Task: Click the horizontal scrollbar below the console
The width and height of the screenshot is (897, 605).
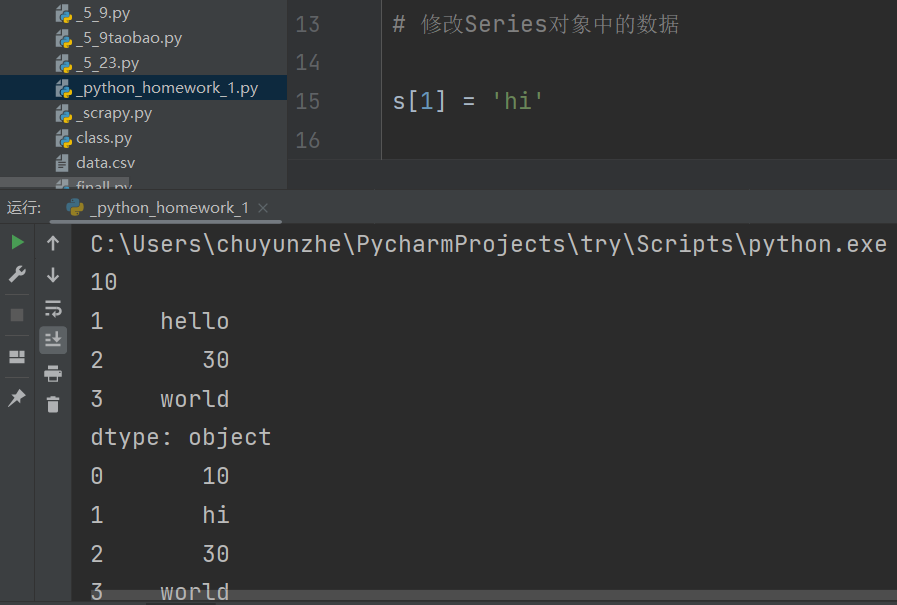Action: (x=480, y=596)
